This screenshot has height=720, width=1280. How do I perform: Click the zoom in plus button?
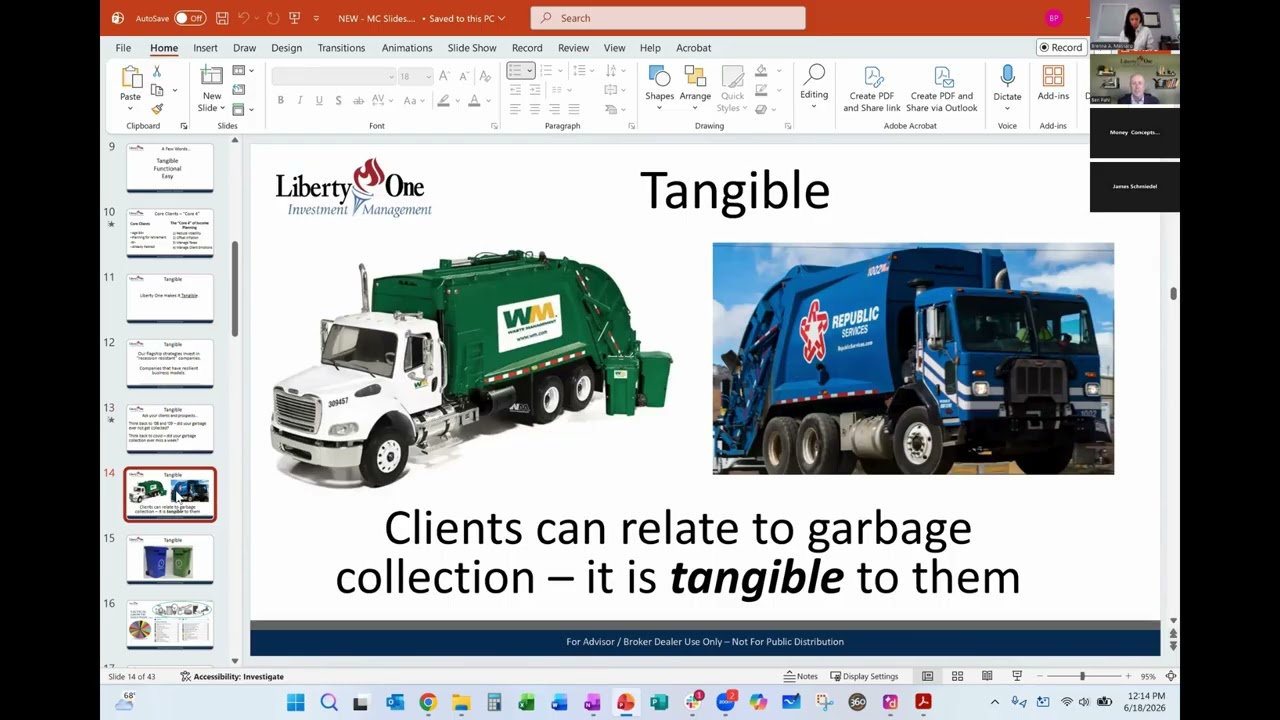tap(1128, 676)
